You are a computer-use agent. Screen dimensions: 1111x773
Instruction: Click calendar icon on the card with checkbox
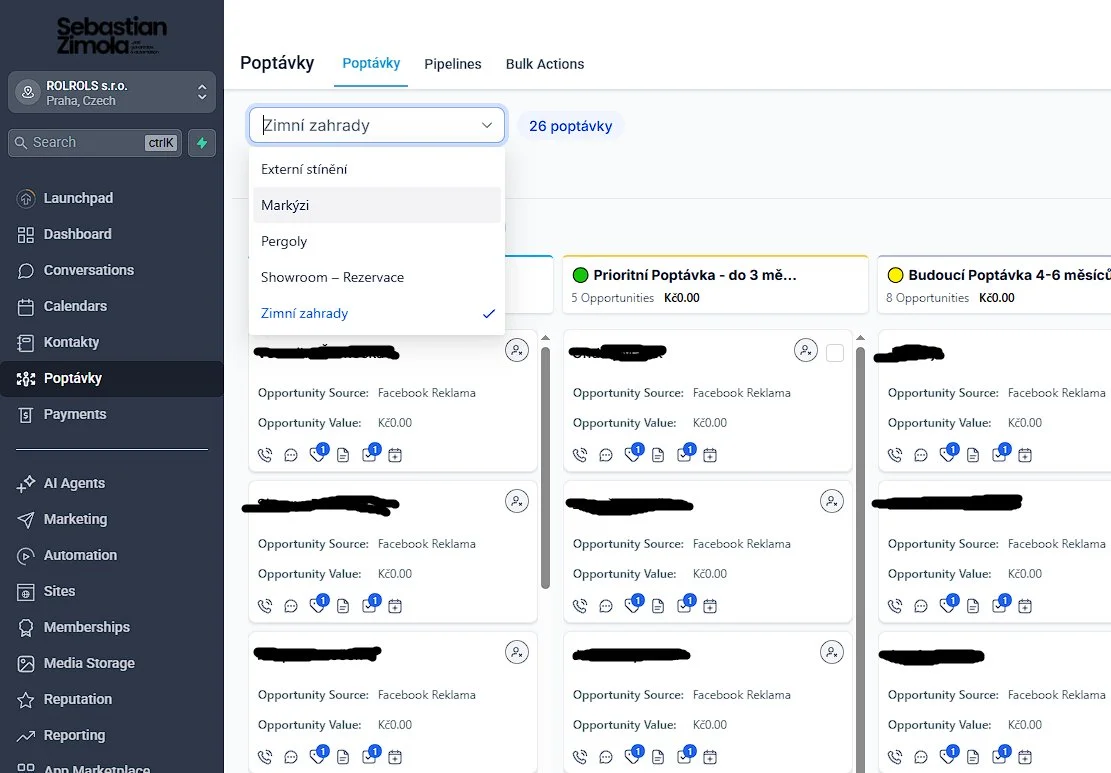point(710,455)
